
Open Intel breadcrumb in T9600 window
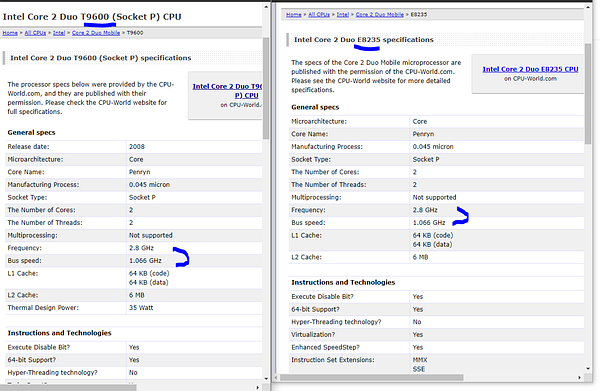[59, 33]
